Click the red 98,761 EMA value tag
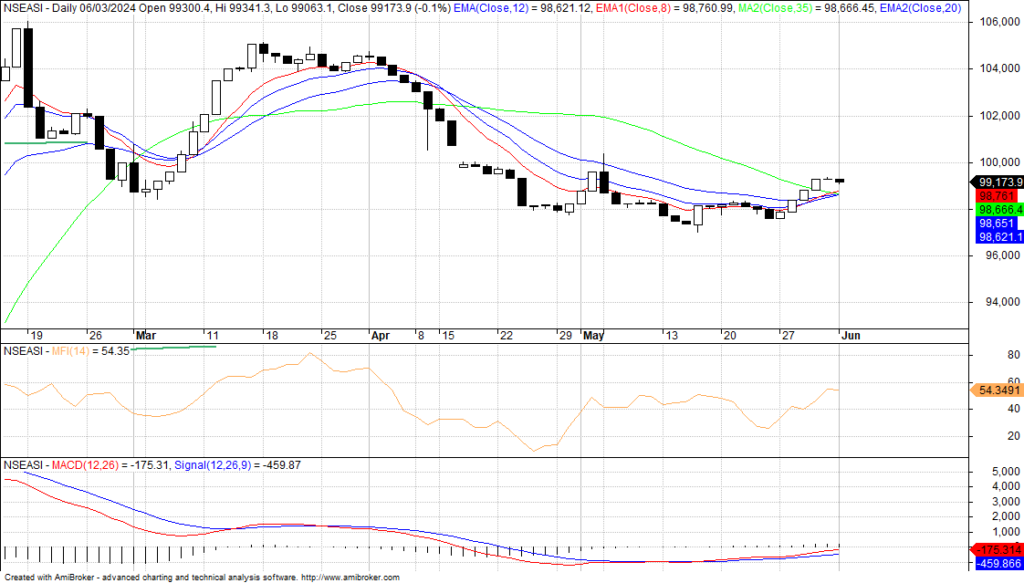Image resolution: width=1024 pixels, height=583 pixels. click(x=999, y=197)
